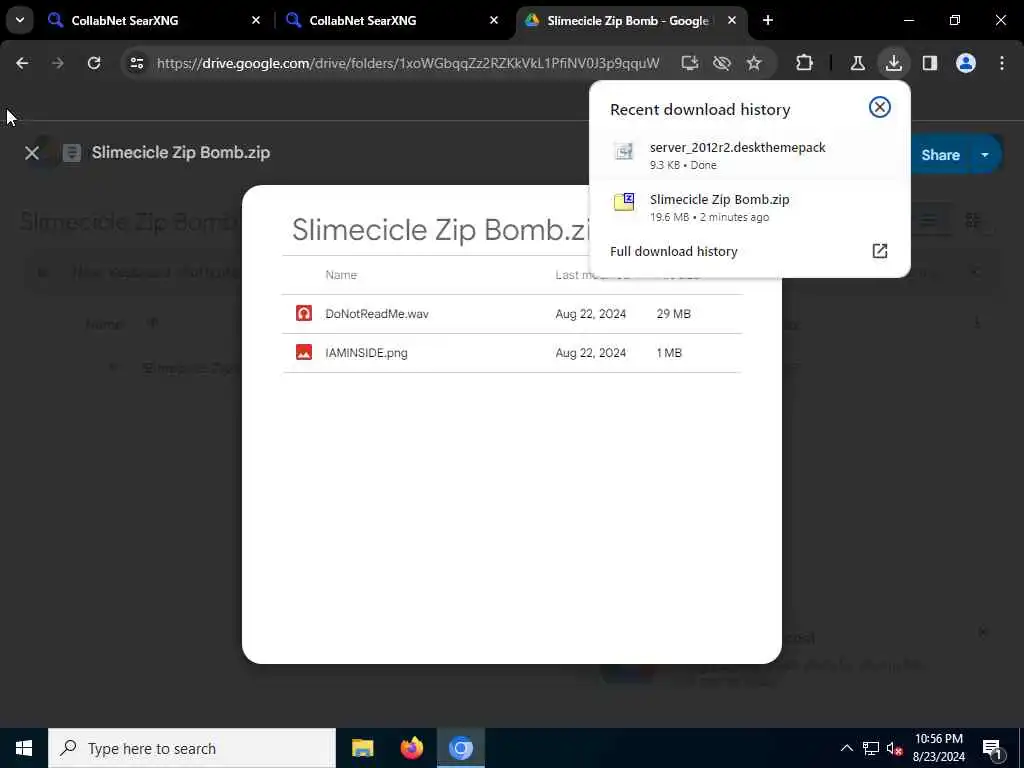This screenshot has width=1024, height=768.
Task: Click the Slimecicle Zip Bomb.zip file icon
Action: click(624, 202)
